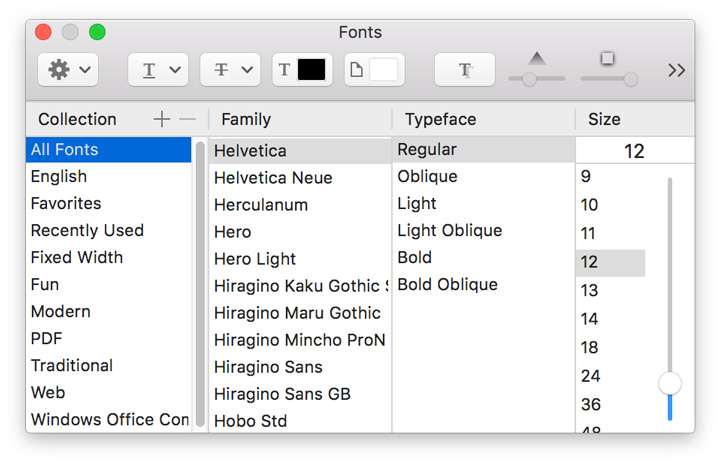Choose the Hero Light family
The image size is (720, 464).
299,259
